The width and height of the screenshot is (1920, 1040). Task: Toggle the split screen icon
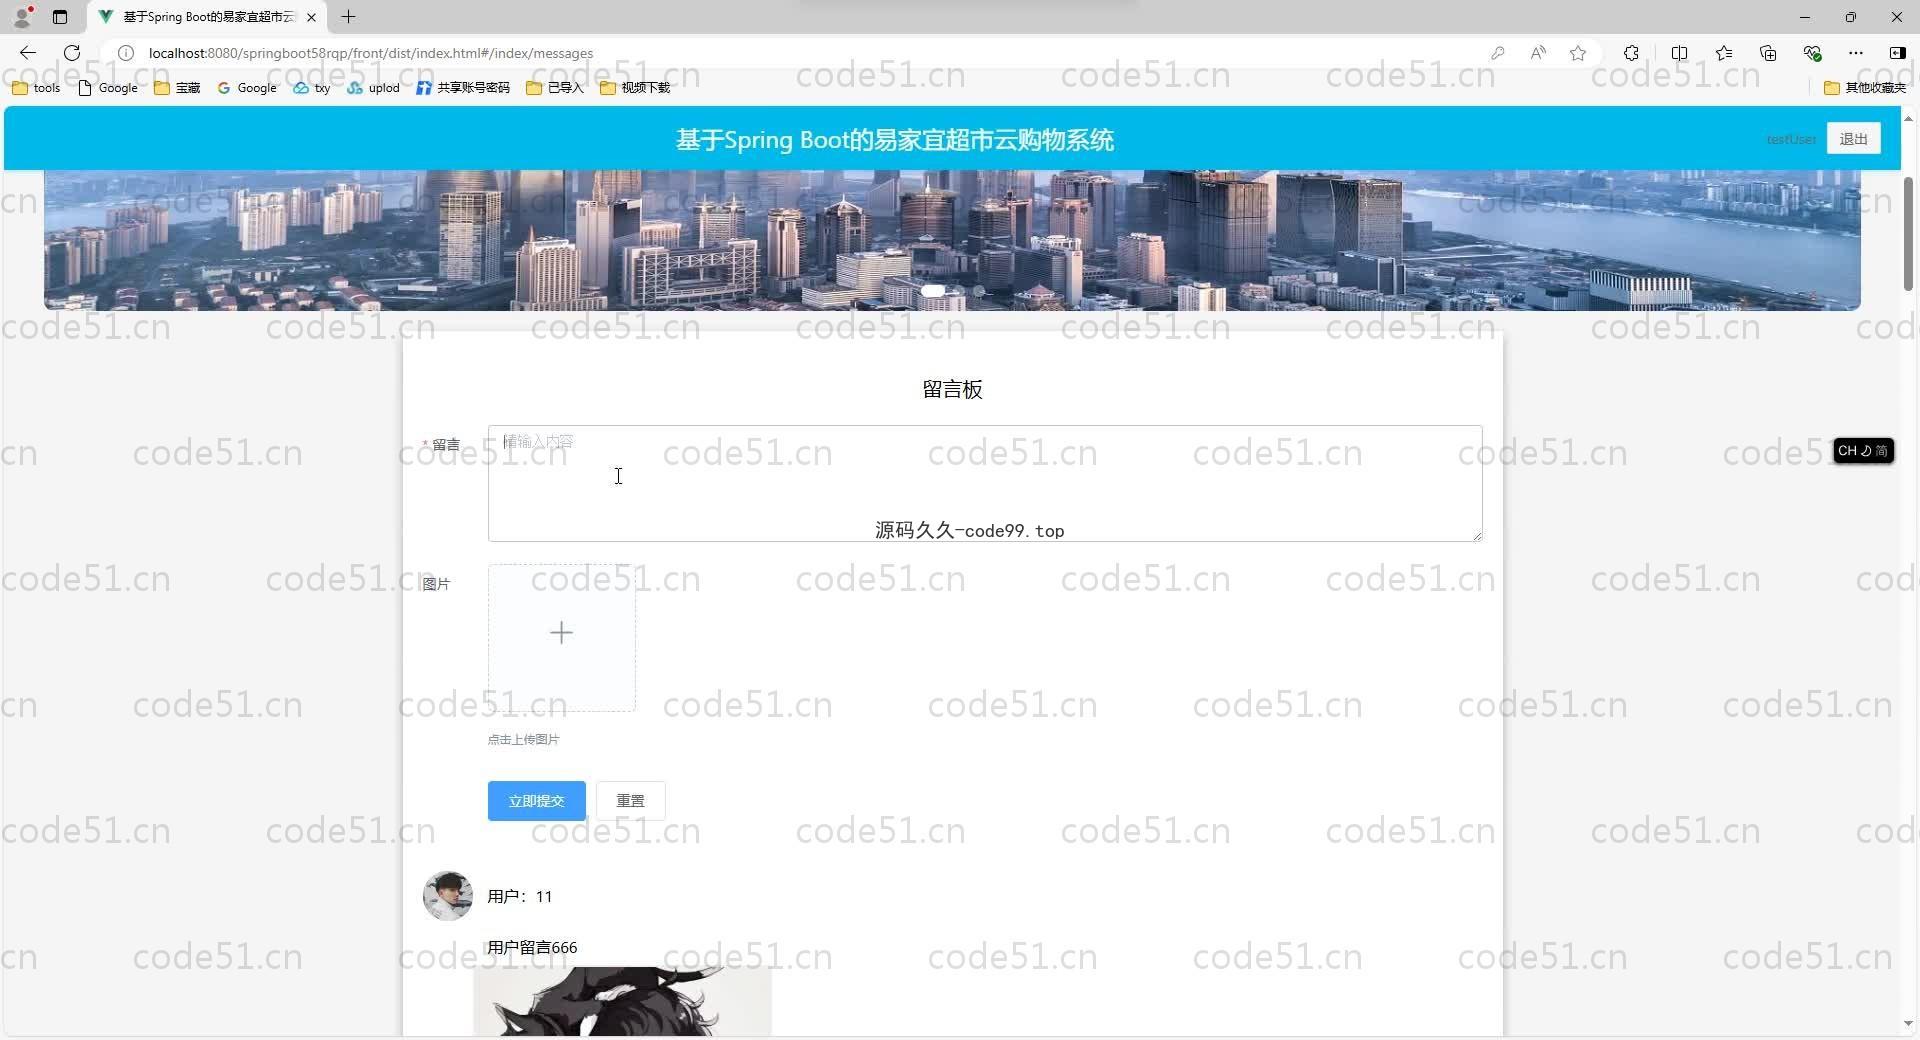[x=1679, y=53]
